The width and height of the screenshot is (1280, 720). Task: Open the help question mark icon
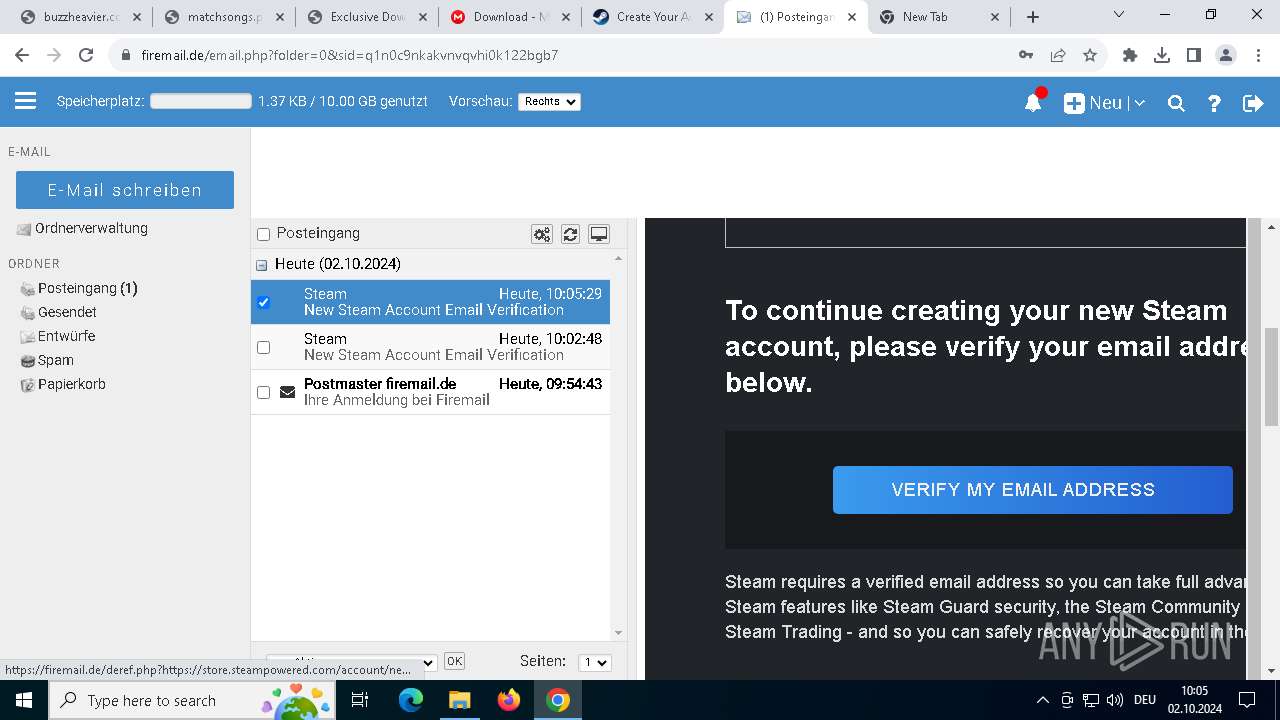[x=1214, y=103]
